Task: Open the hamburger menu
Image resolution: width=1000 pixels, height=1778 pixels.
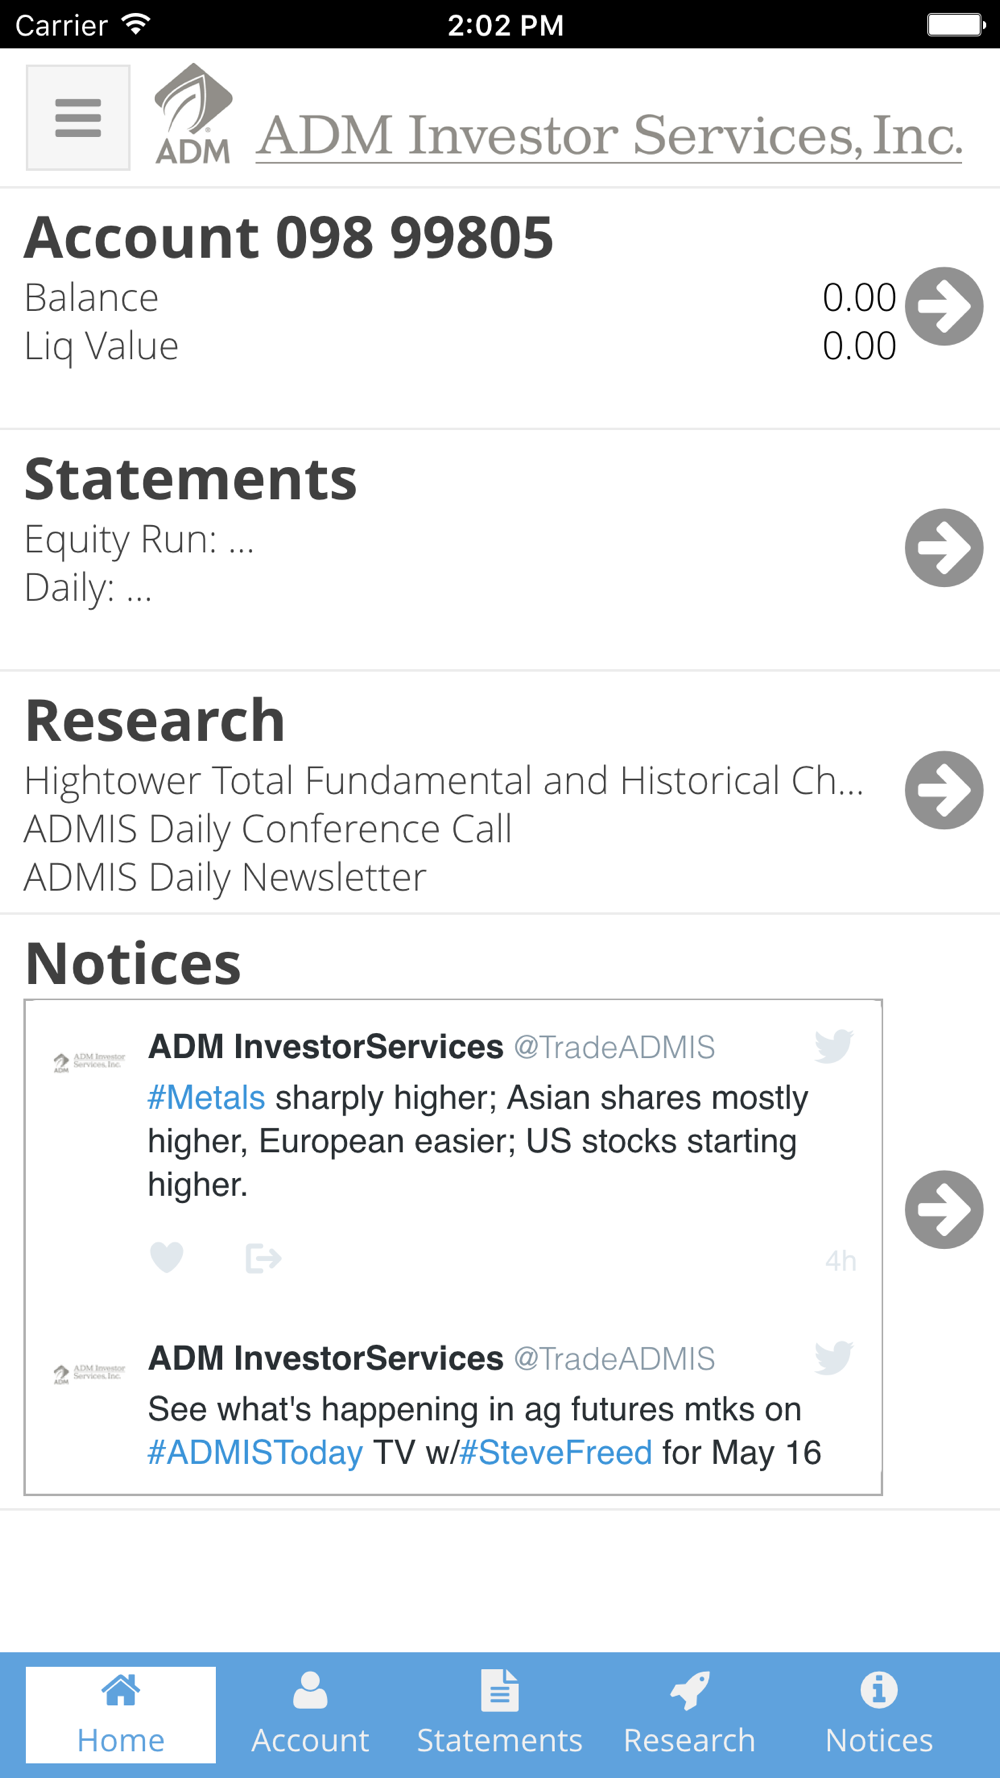Action: [78, 118]
